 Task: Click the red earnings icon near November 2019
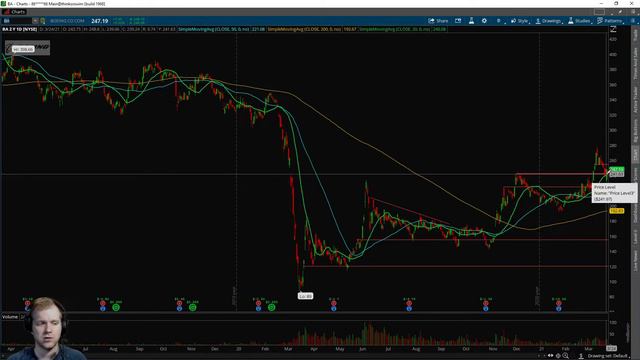(x=179, y=303)
